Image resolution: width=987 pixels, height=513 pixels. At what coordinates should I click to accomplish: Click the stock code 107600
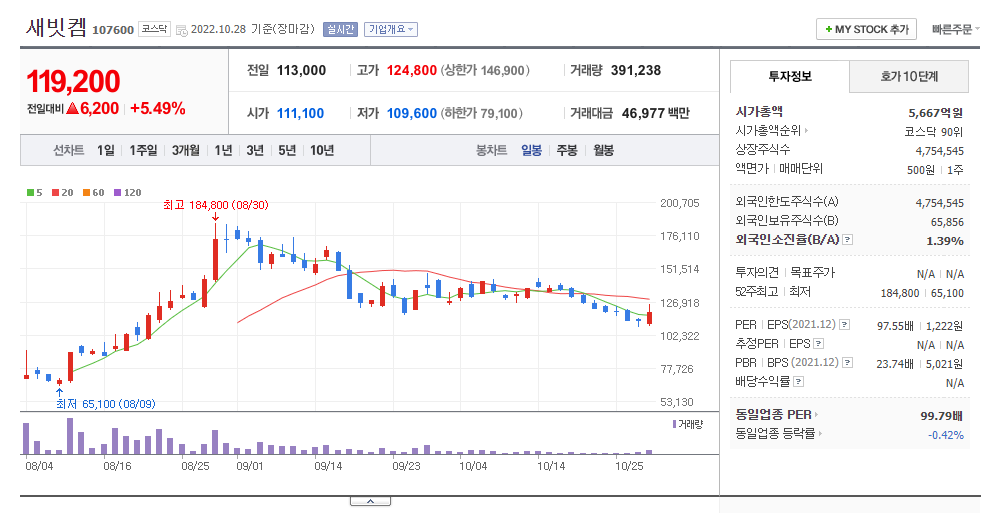click(x=113, y=30)
